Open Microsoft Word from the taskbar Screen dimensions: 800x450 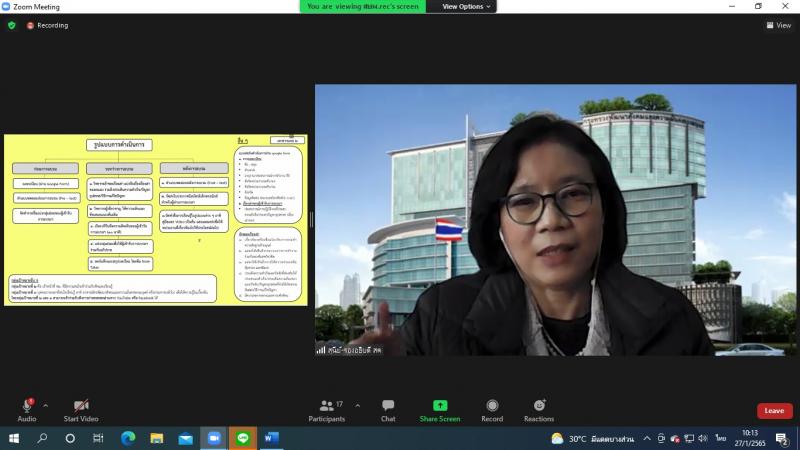[x=271, y=438]
